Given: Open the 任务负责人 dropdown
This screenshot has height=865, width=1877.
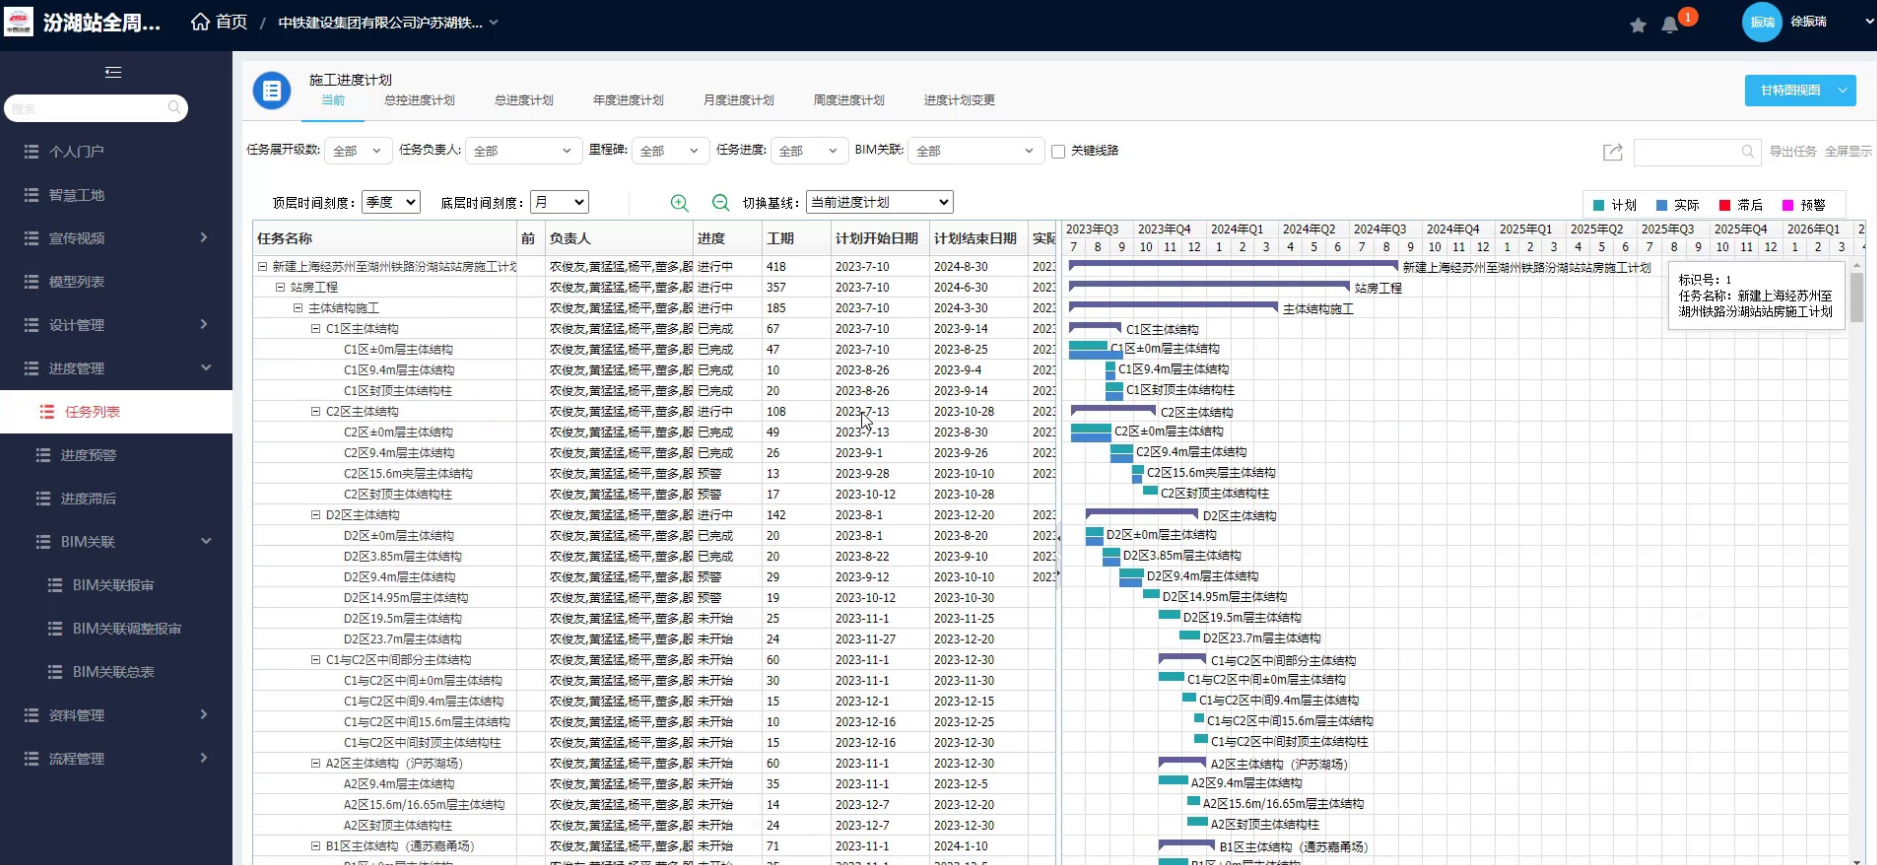Looking at the screenshot, I should pyautogui.click(x=522, y=151).
